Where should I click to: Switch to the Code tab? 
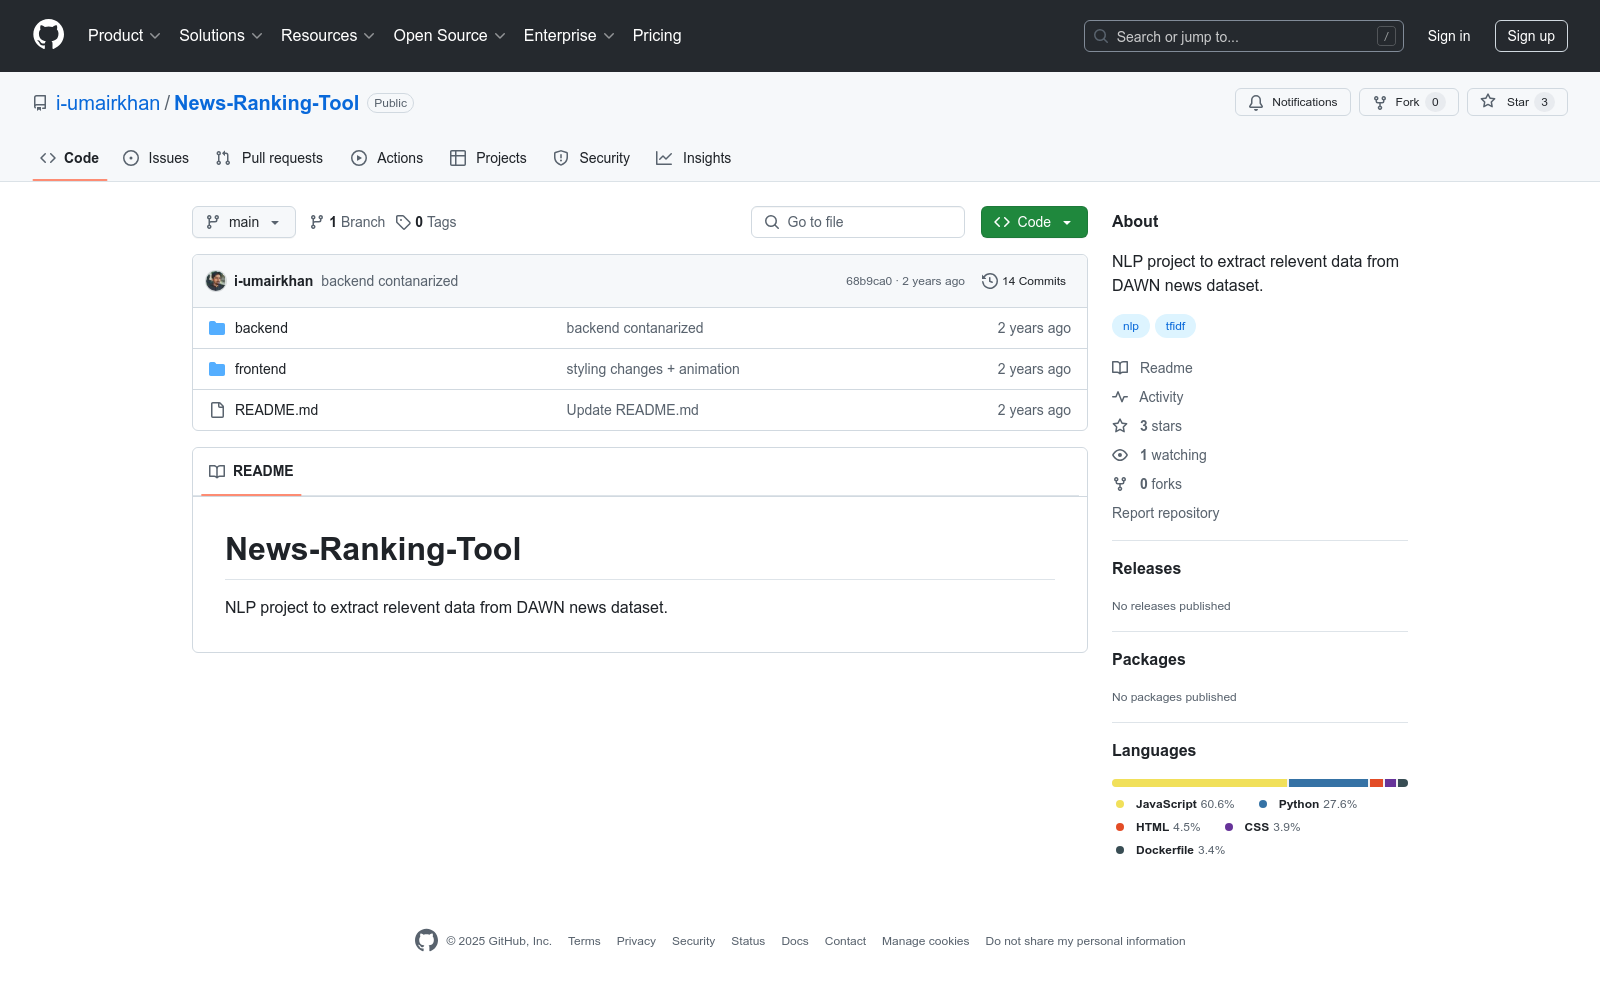70,158
